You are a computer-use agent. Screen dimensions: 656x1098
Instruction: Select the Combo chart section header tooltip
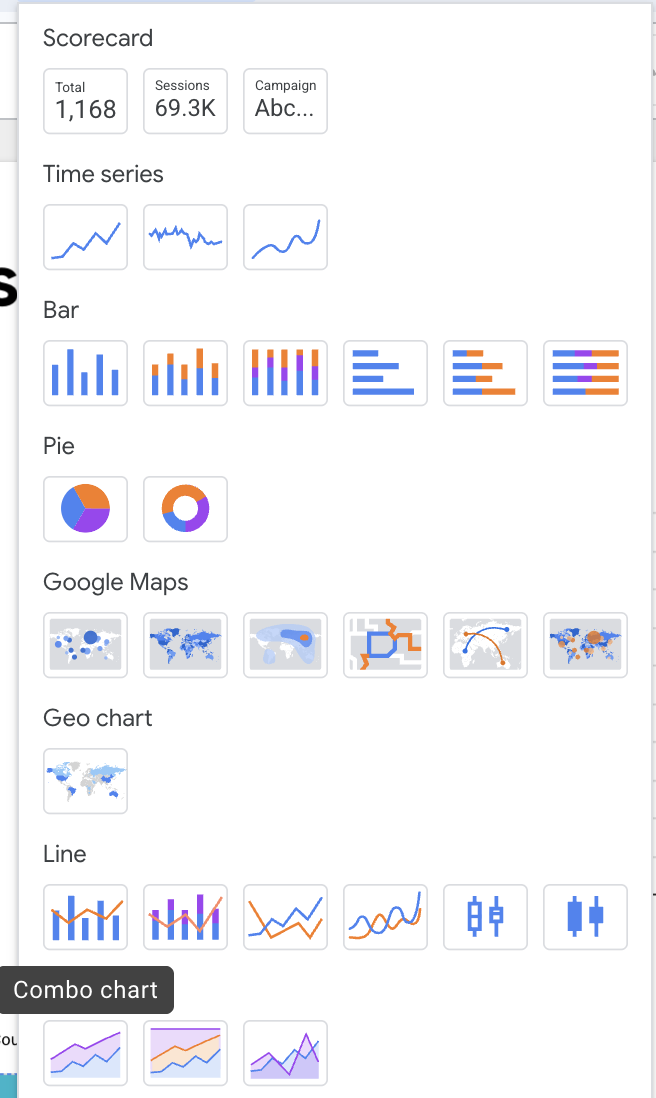(x=87, y=990)
